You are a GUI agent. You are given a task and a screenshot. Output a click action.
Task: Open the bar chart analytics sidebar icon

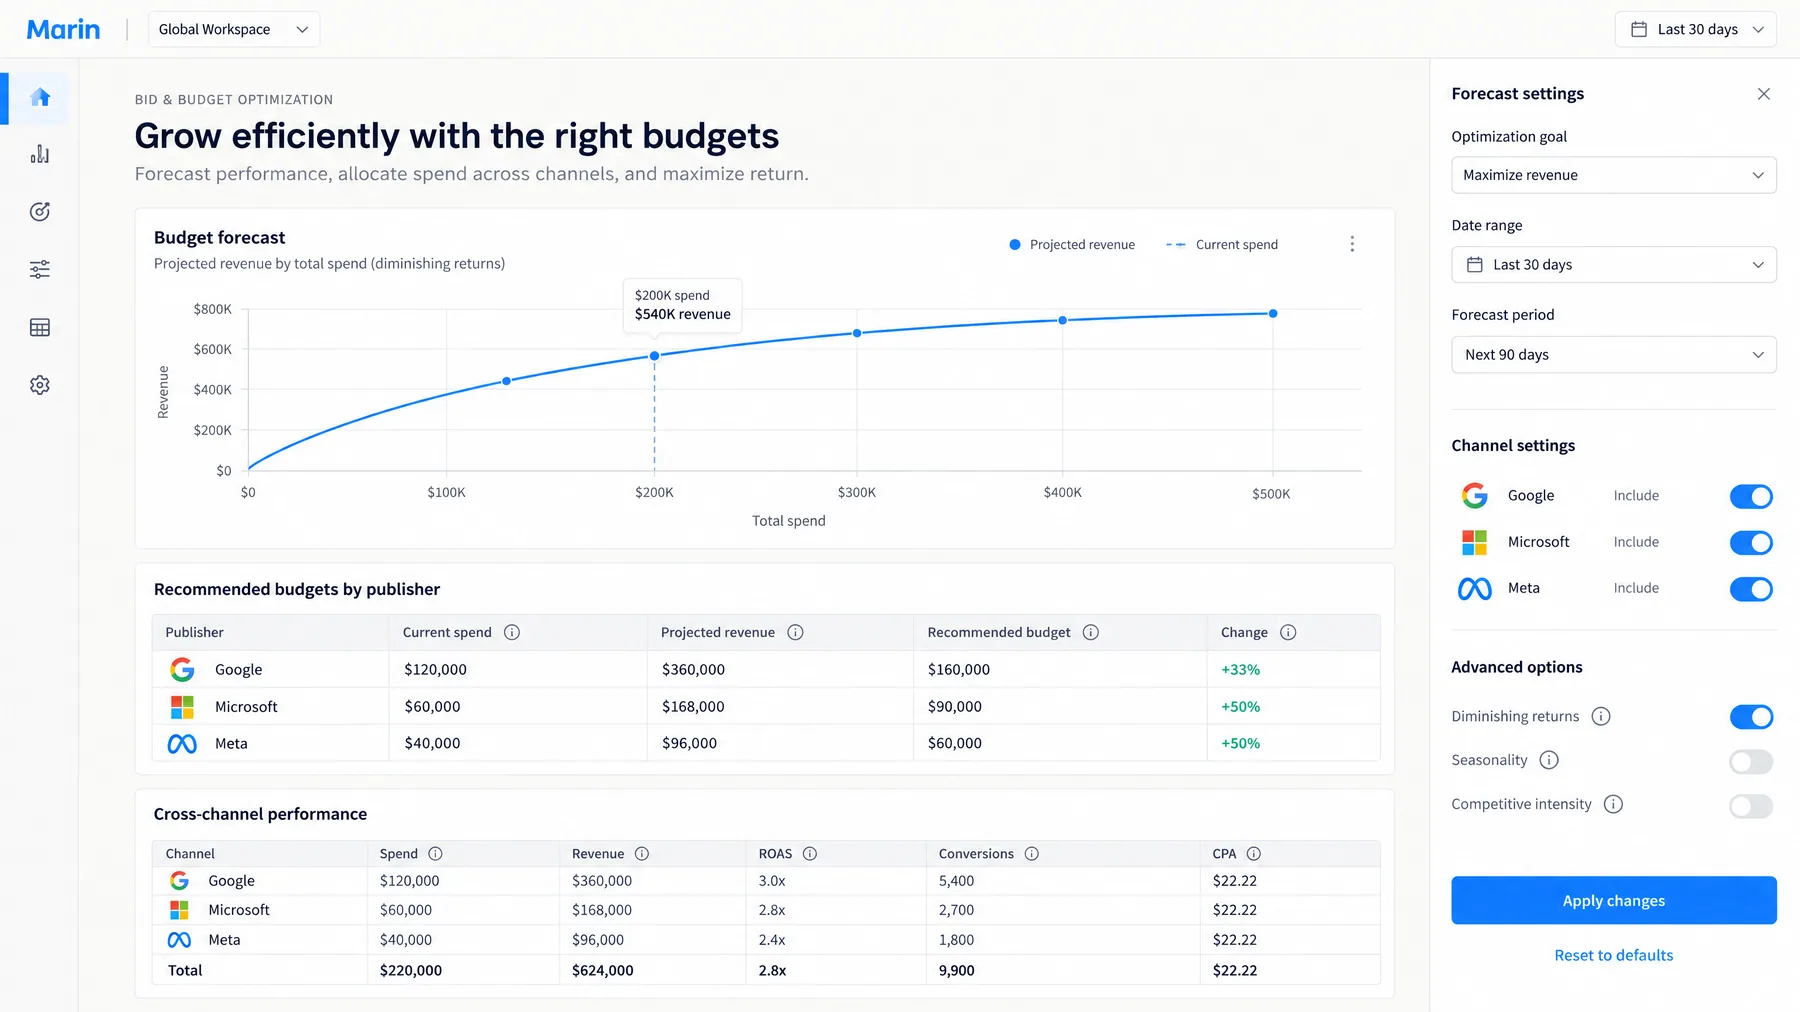pos(40,154)
